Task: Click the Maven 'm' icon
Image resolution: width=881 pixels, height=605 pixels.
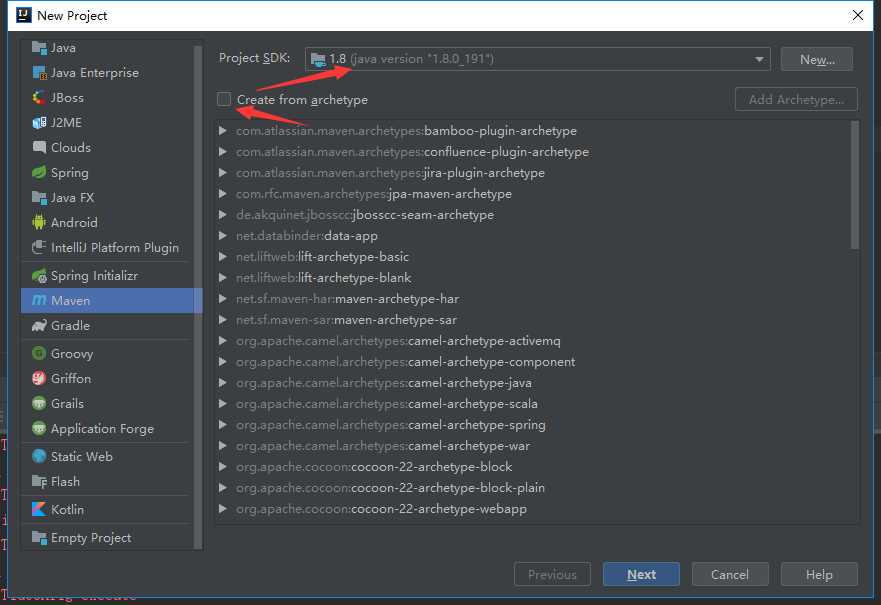Action: point(39,301)
